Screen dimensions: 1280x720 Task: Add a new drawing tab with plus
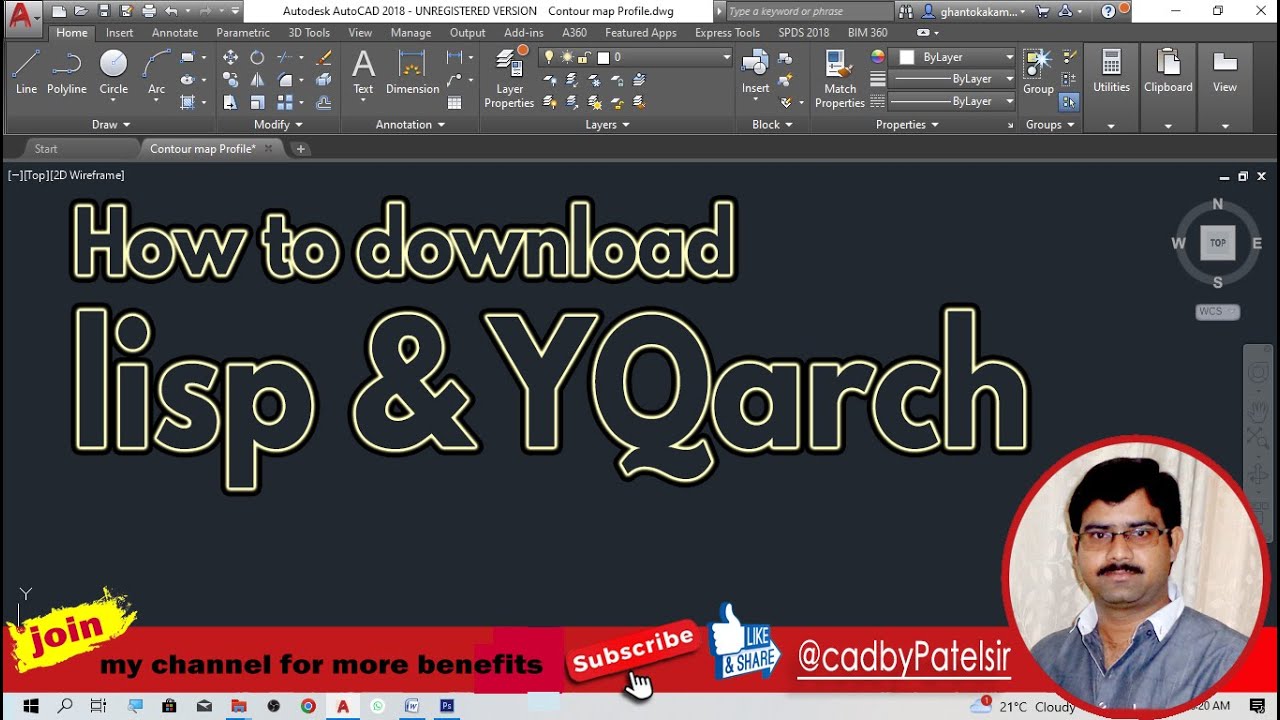coord(300,149)
